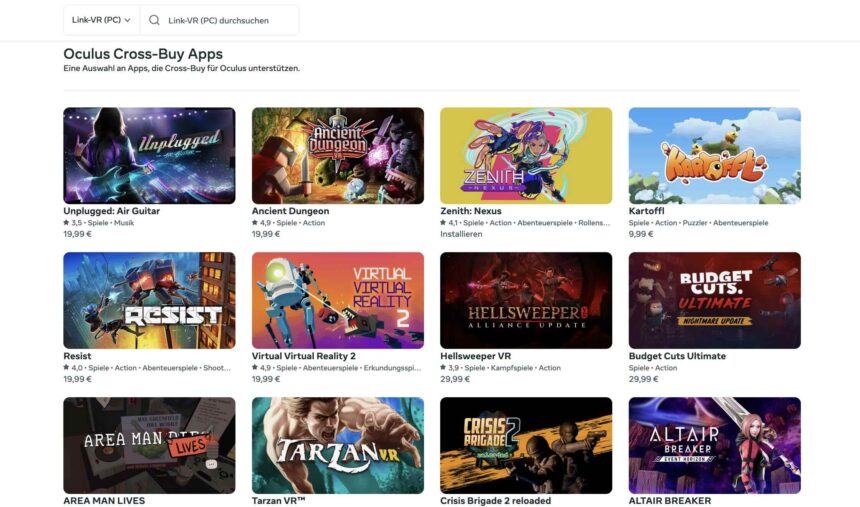Screen dimensions: 860x507
Task: Open the Tarzan VR cover image
Action: pos(338,446)
